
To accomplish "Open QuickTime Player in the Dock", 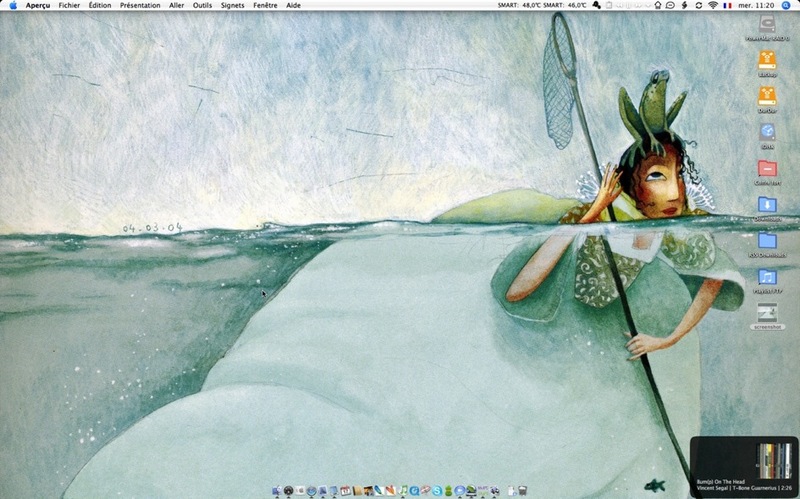I will pyautogui.click(x=414, y=490).
